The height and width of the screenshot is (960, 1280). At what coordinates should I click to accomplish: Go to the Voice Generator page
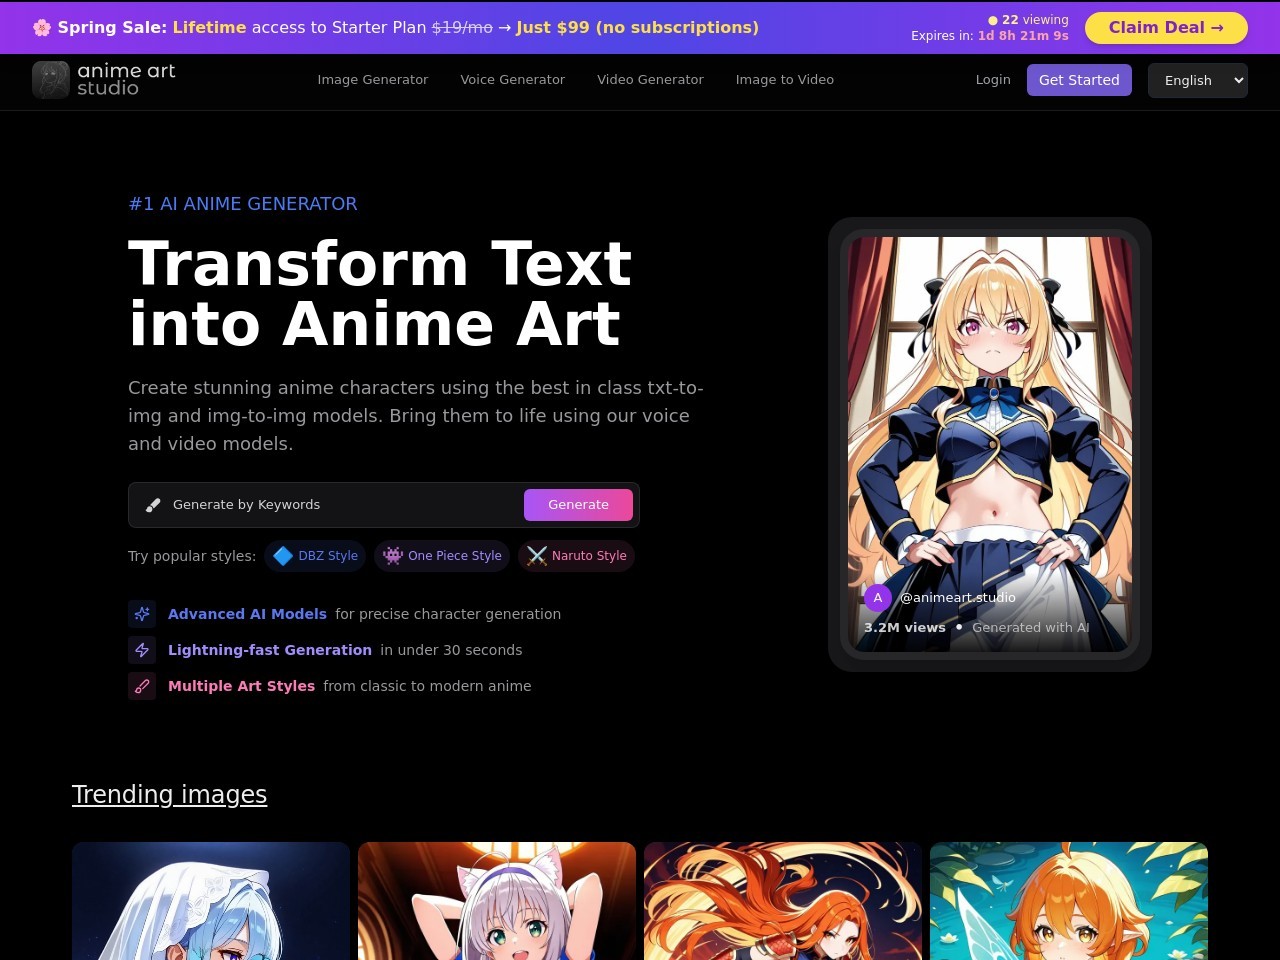coord(513,80)
